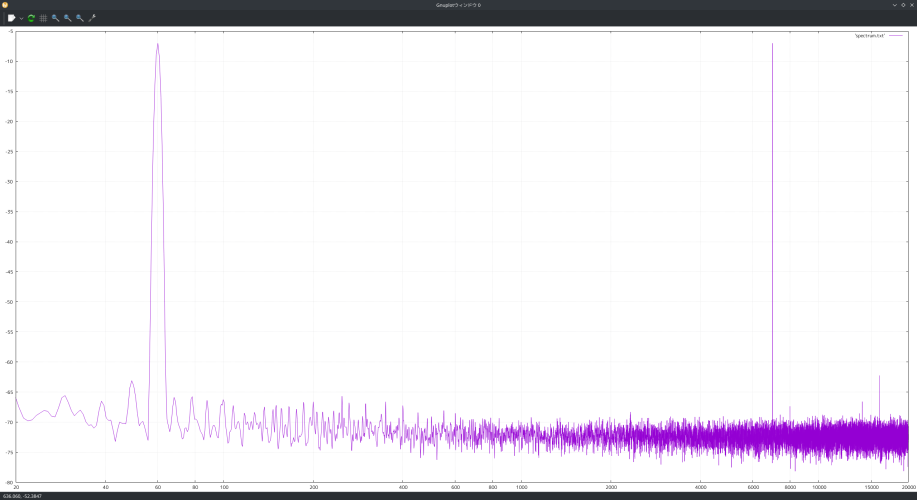Click the y-axis label -50
The height and width of the screenshot is (500, 917).
[x=9, y=302]
